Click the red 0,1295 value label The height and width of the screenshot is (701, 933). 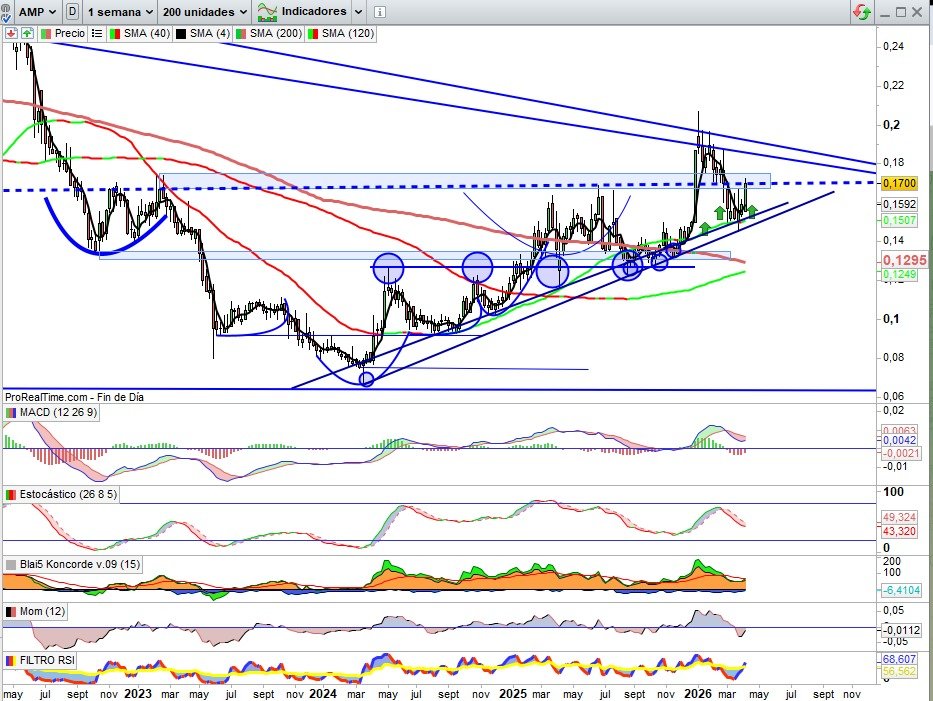(904, 259)
